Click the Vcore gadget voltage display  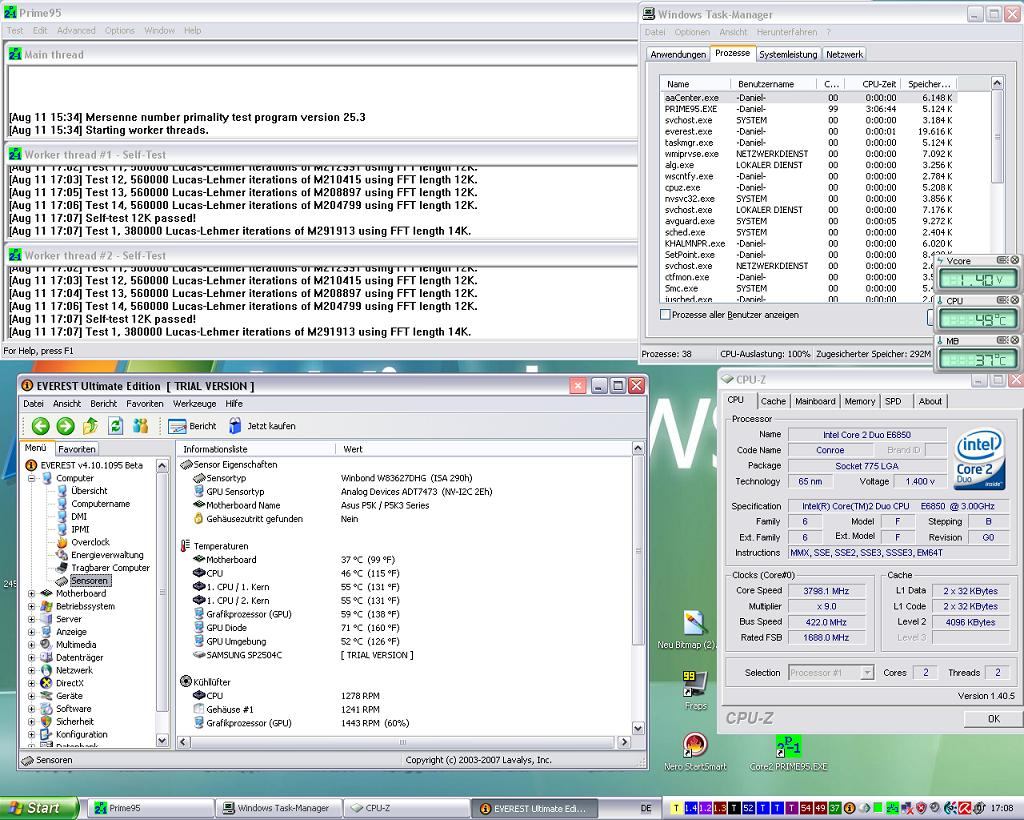[978, 280]
